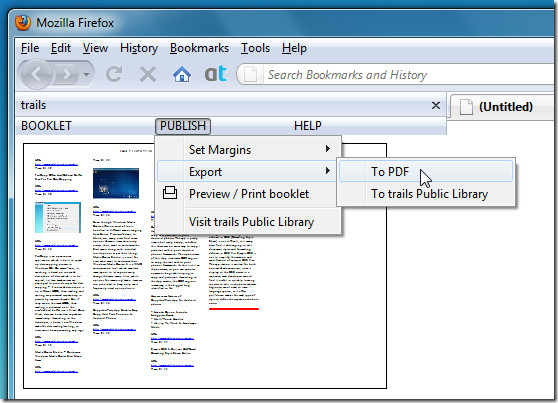Go to the home page icon
Viewport: 558px width, 403px height.
(182, 74)
